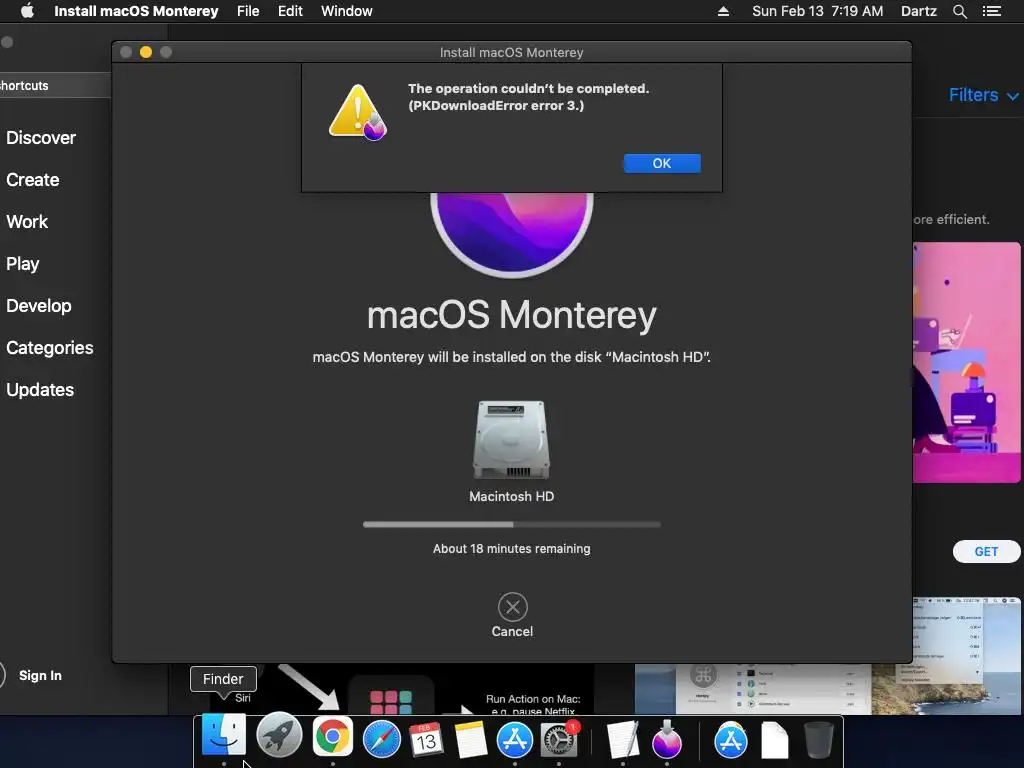The width and height of the screenshot is (1024, 768).
Task: Select the Macintosh HD disk icon
Action: [511, 440]
